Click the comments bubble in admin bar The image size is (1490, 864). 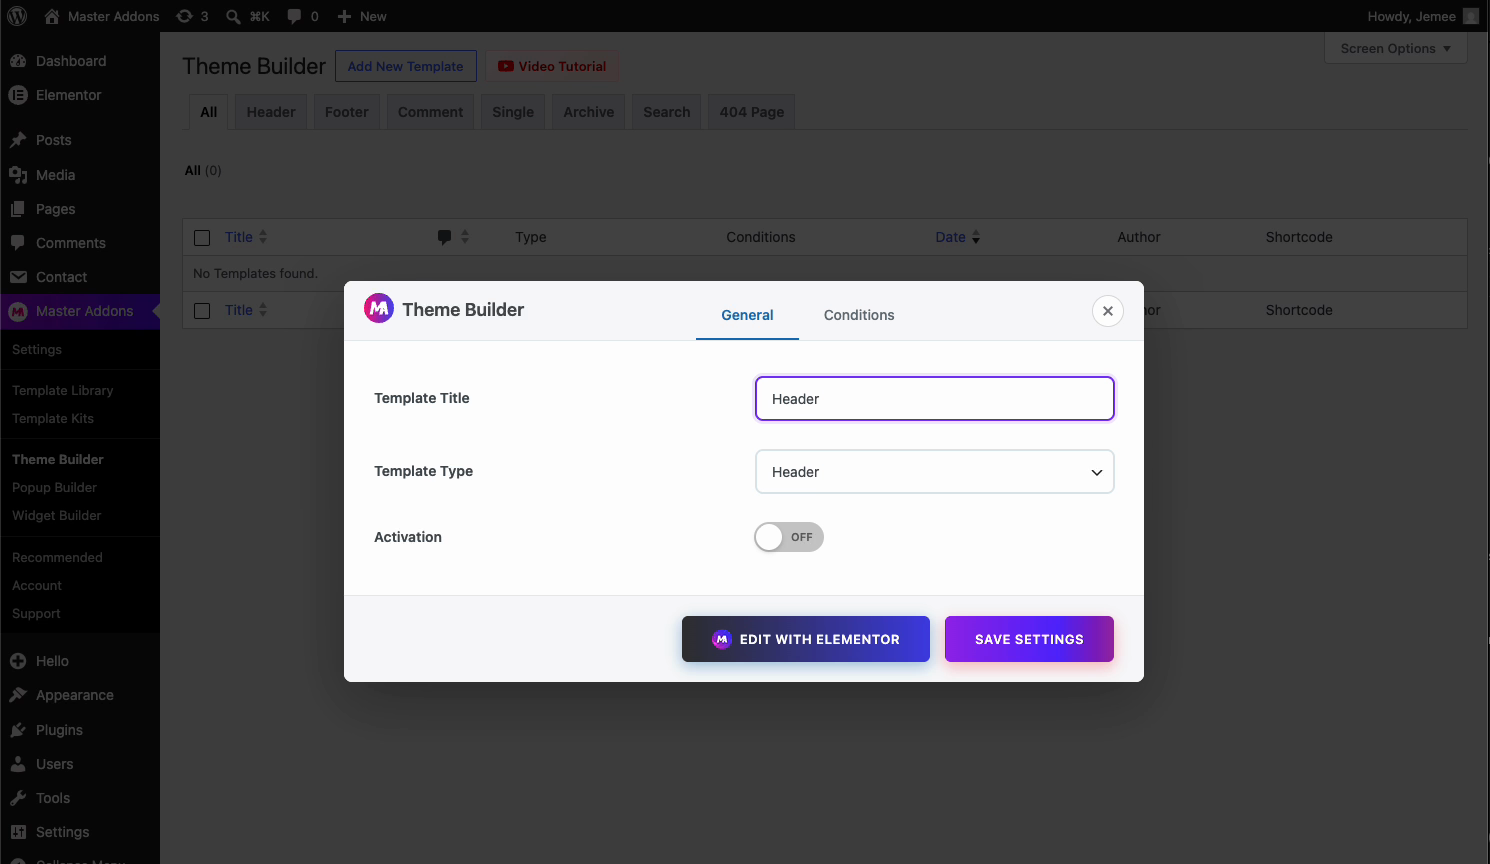point(294,16)
